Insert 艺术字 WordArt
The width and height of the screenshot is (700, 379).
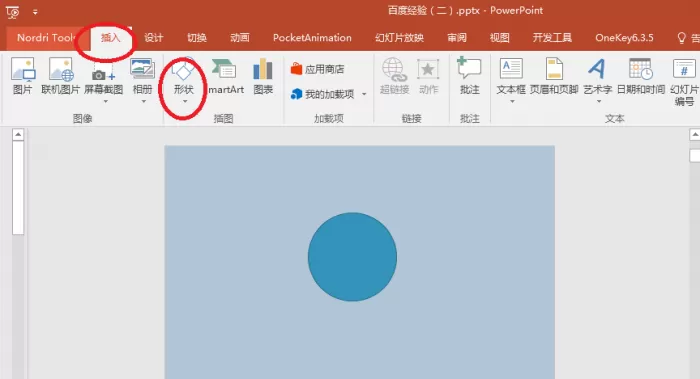tap(597, 76)
